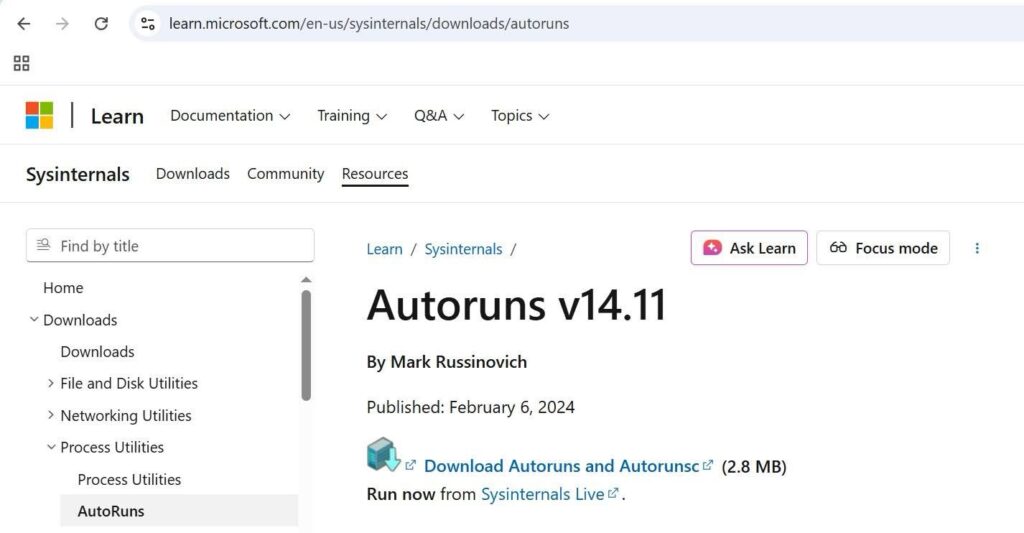Reload the page with refresh icon
The height and width of the screenshot is (533, 1024).
pyautogui.click(x=101, y=23)
